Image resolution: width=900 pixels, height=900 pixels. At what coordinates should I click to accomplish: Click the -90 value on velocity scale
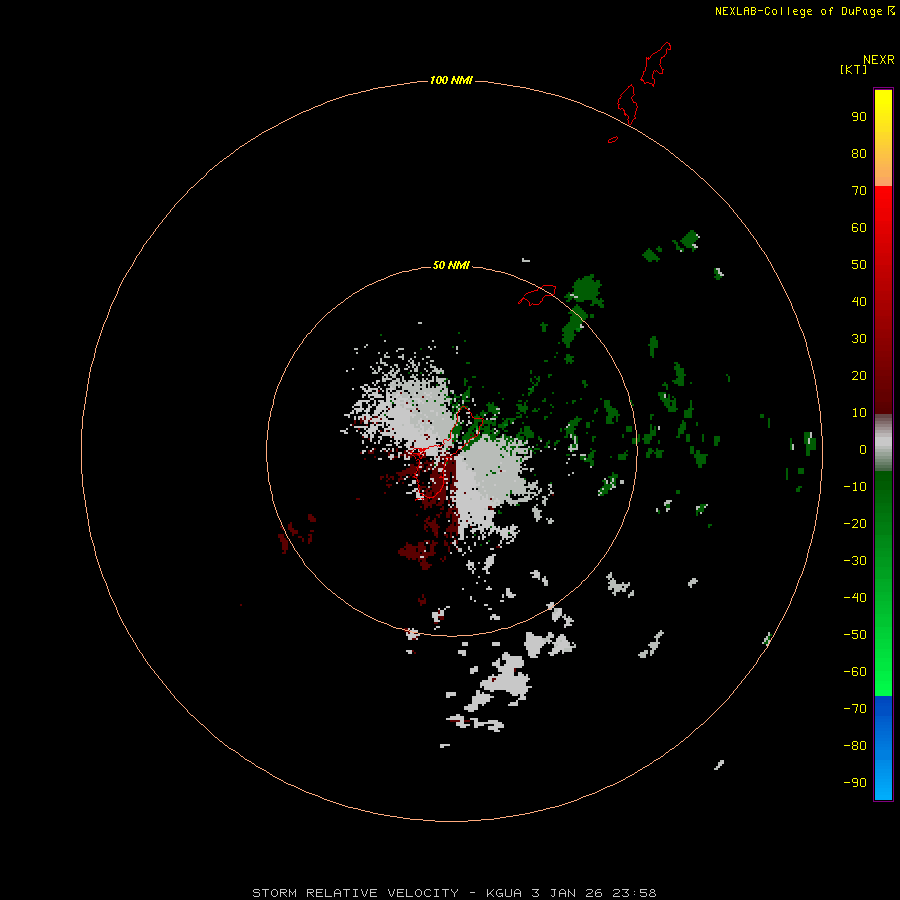[x=855, y=783]
